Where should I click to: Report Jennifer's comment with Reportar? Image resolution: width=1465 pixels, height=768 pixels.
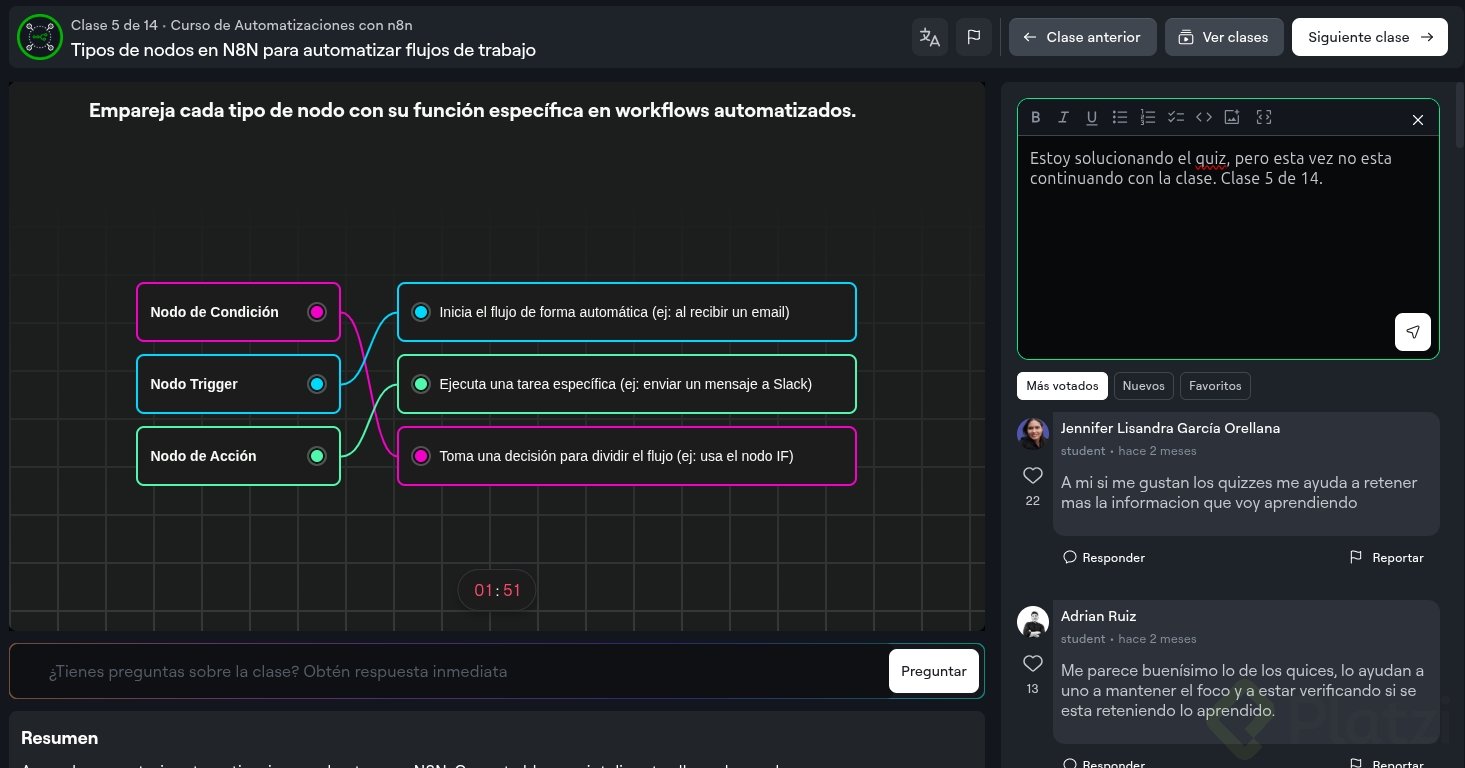click(1386, 557)
